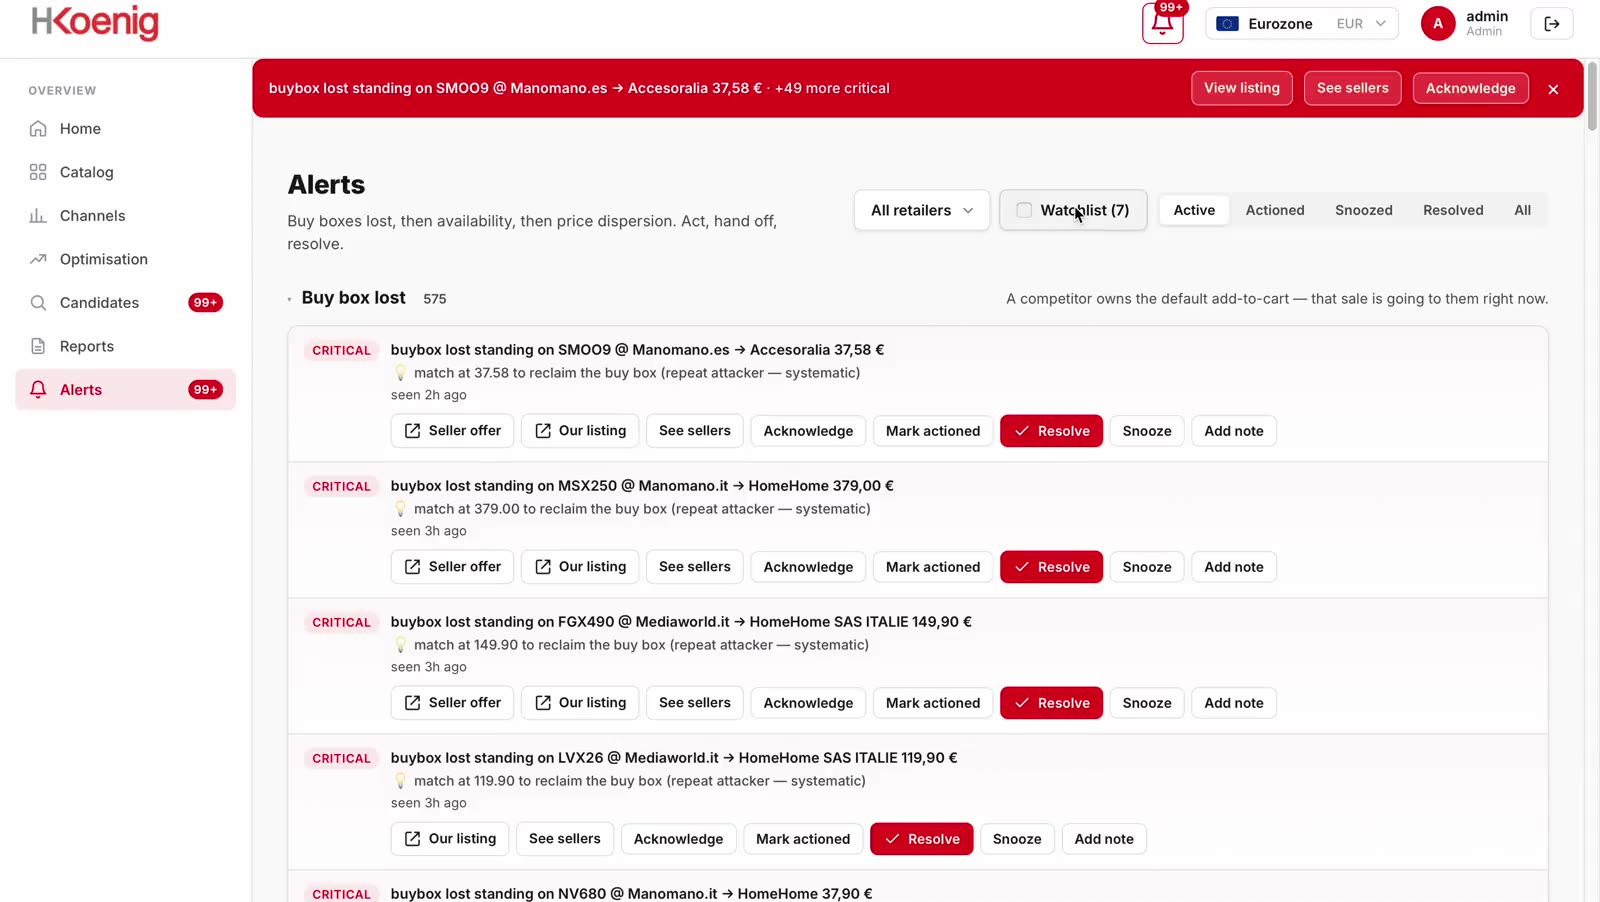Open the notifications bell in header

click(1163, 24)
